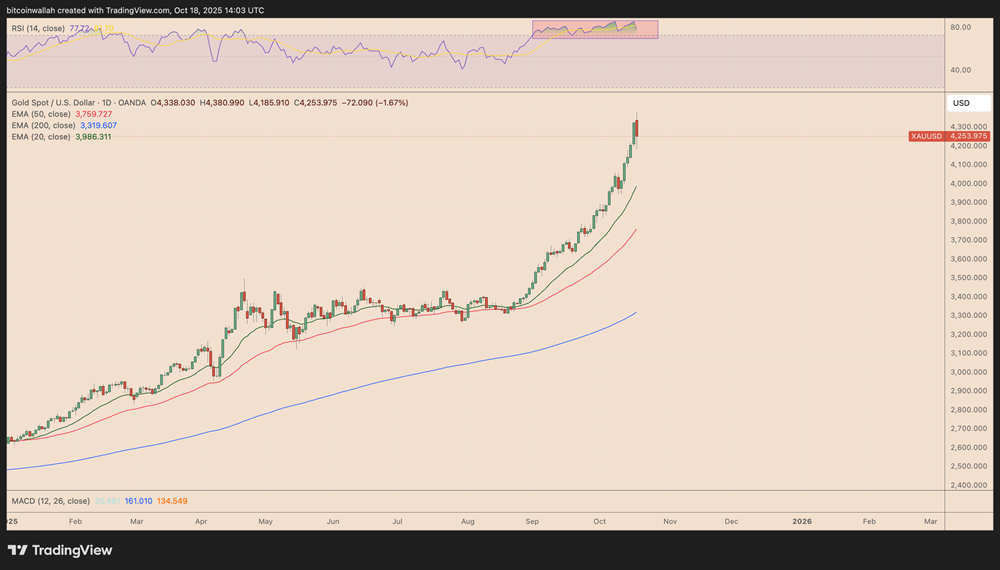1000x570 pixels.
Task: Open the RSI (14, close) indicator label
Action: point(42,29)
